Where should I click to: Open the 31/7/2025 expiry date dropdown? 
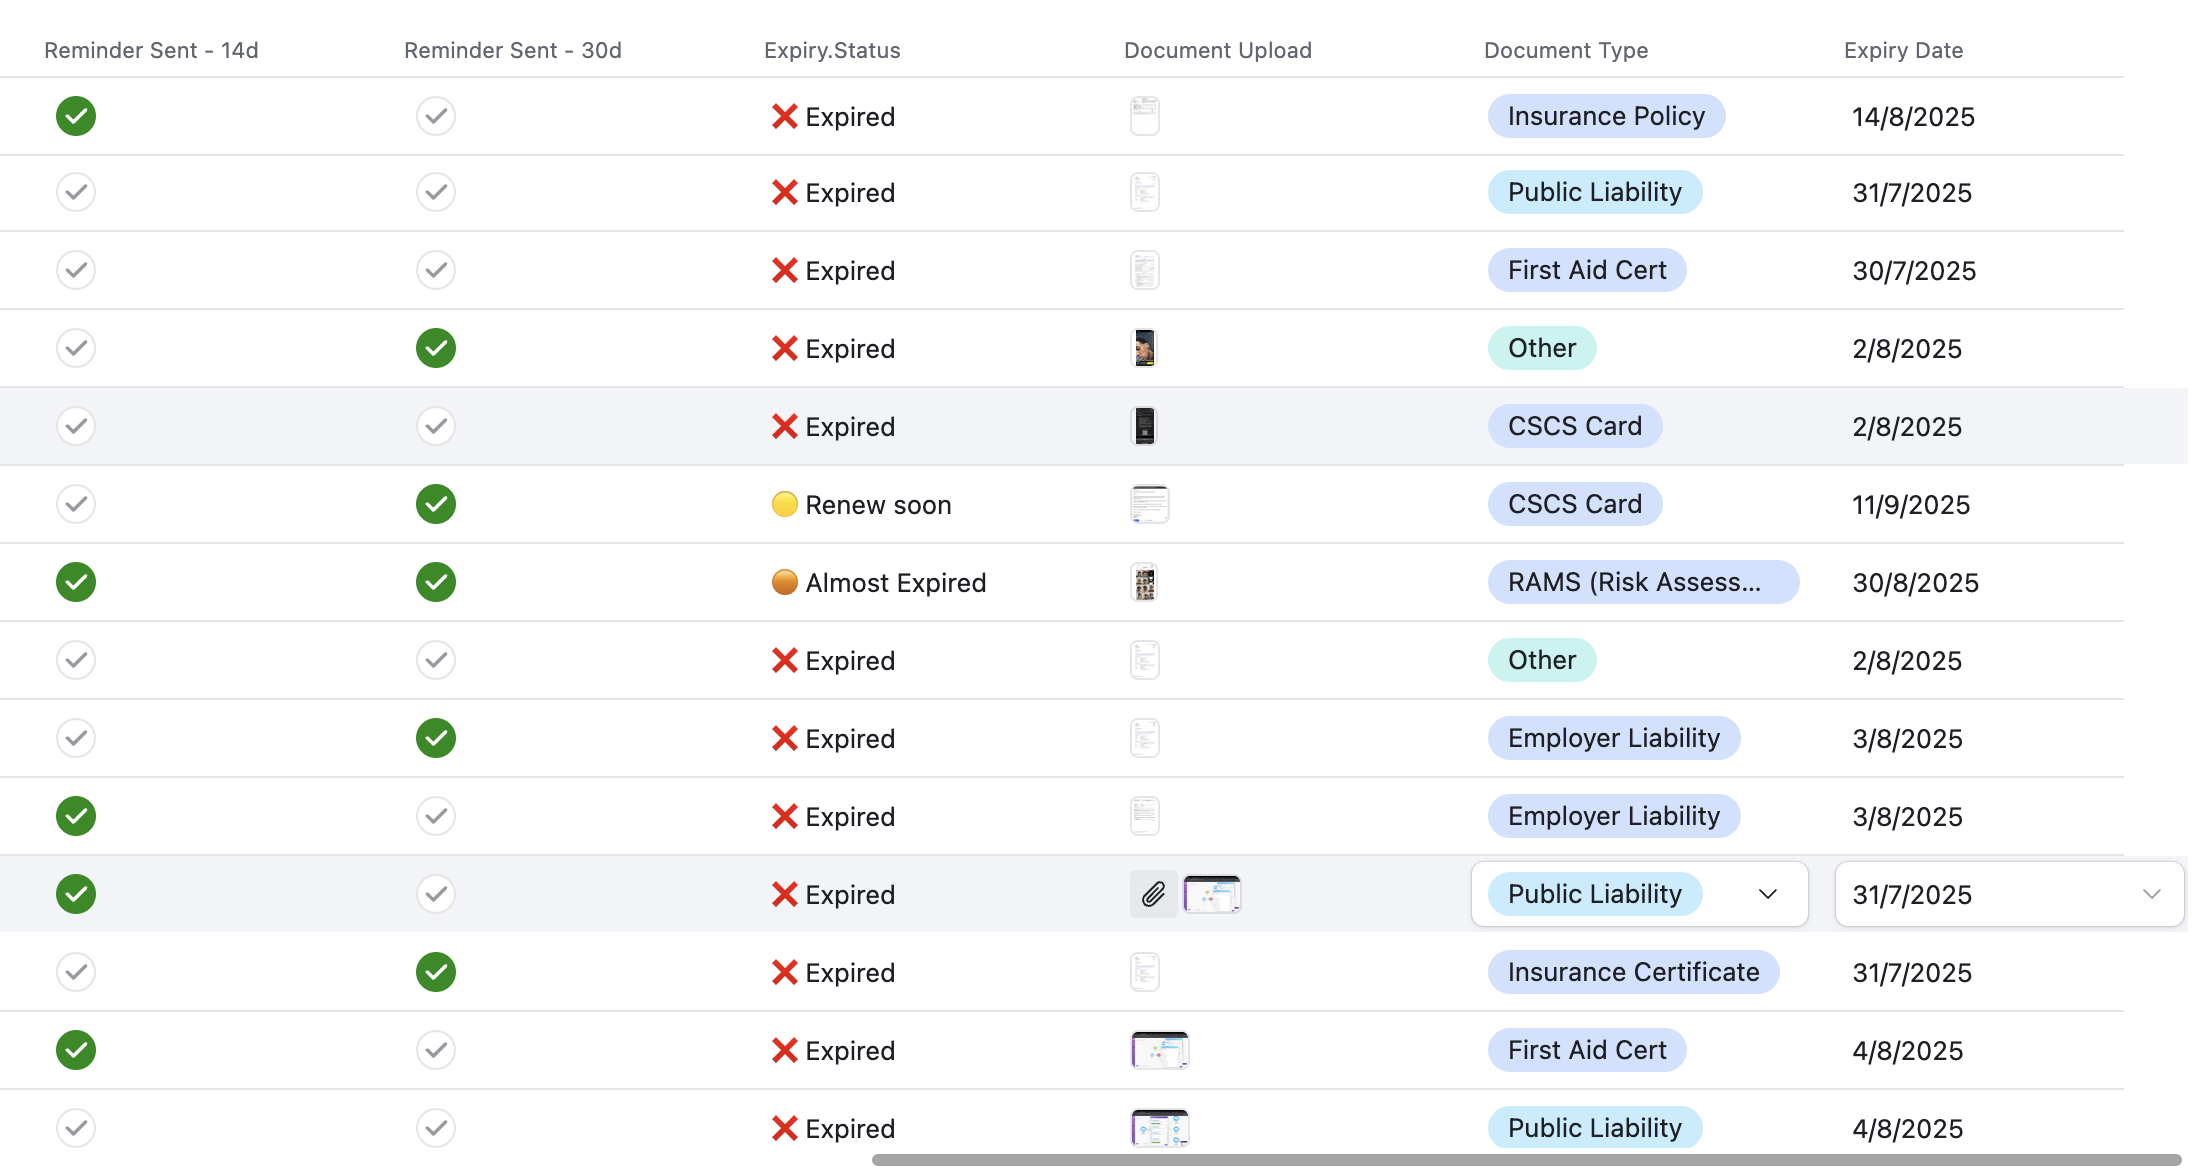tap(2151, 894)
